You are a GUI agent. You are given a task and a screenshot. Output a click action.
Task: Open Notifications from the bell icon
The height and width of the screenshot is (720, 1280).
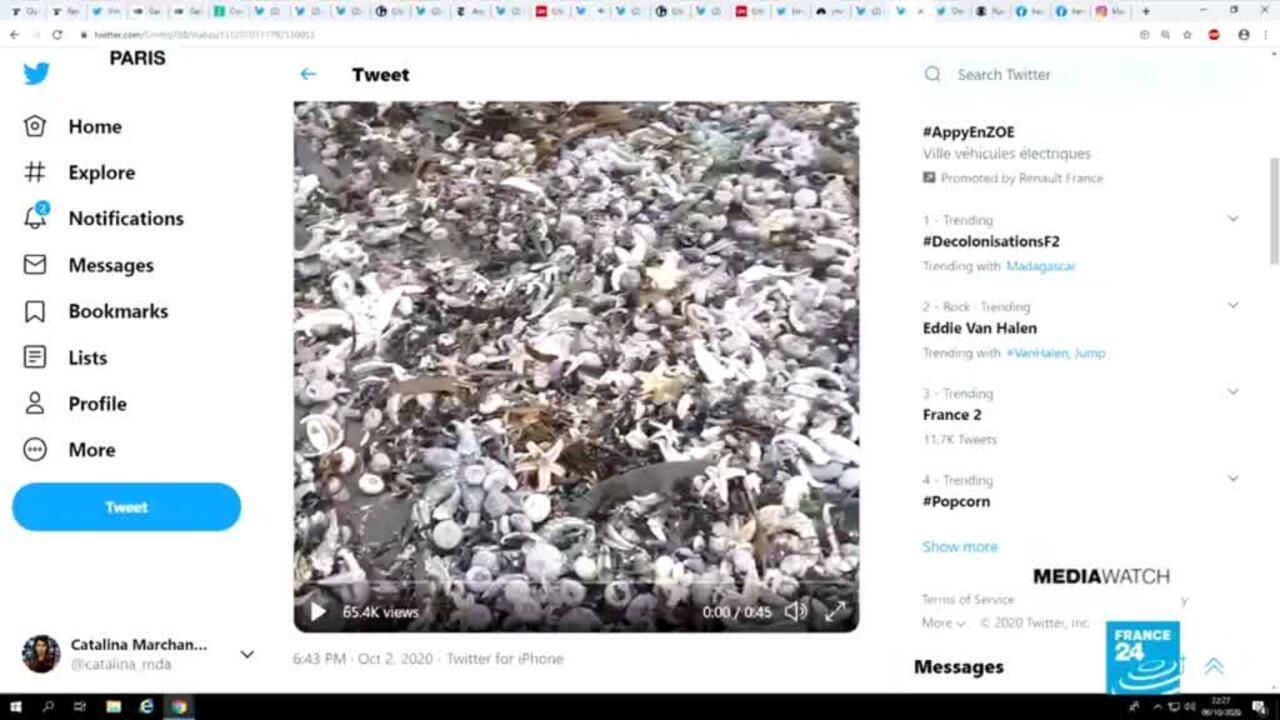[x=35, y=217]
